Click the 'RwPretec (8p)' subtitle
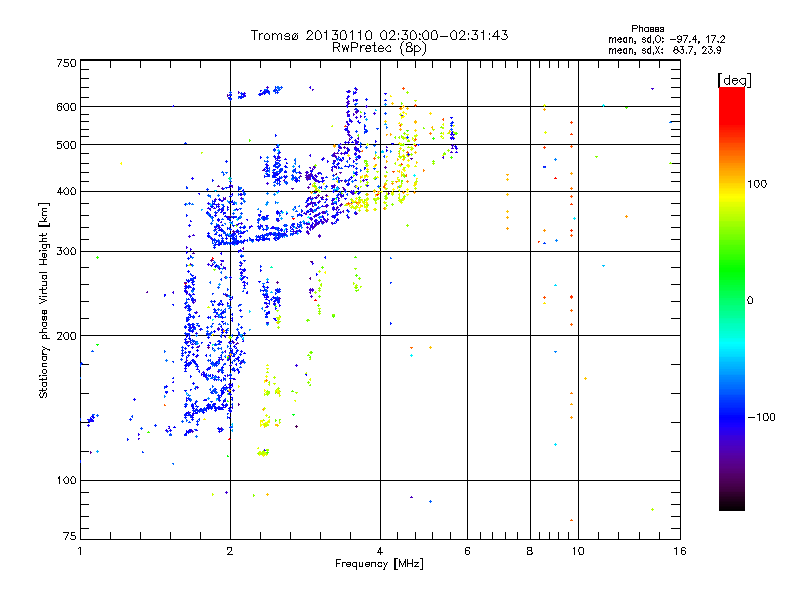800x600 pixels. tap(379, 48)
